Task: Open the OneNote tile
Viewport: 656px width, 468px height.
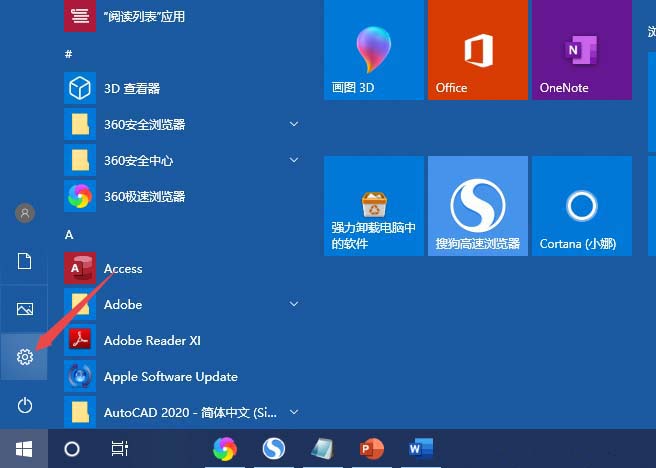Action: tap(582, 50)
